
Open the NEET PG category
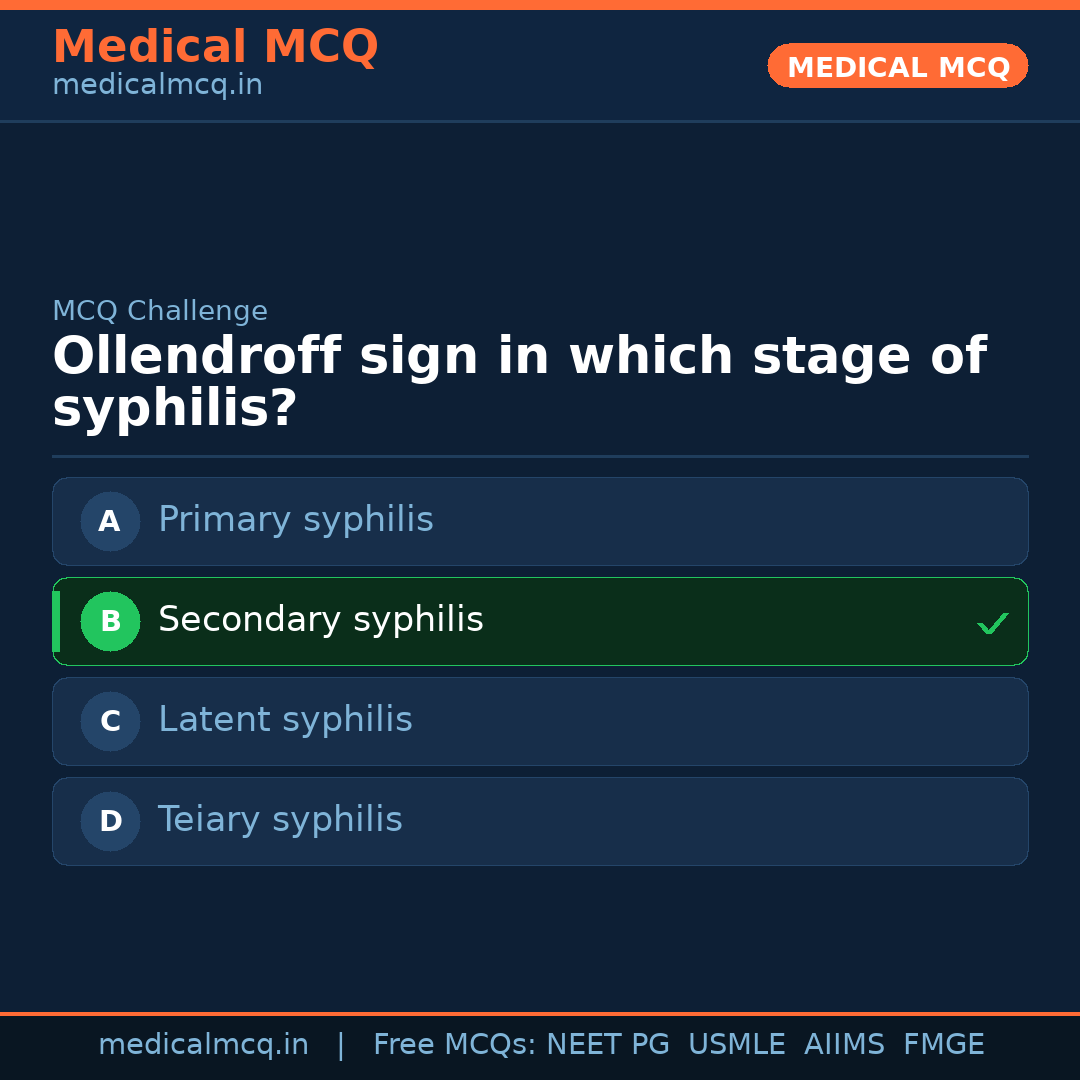607,1043
